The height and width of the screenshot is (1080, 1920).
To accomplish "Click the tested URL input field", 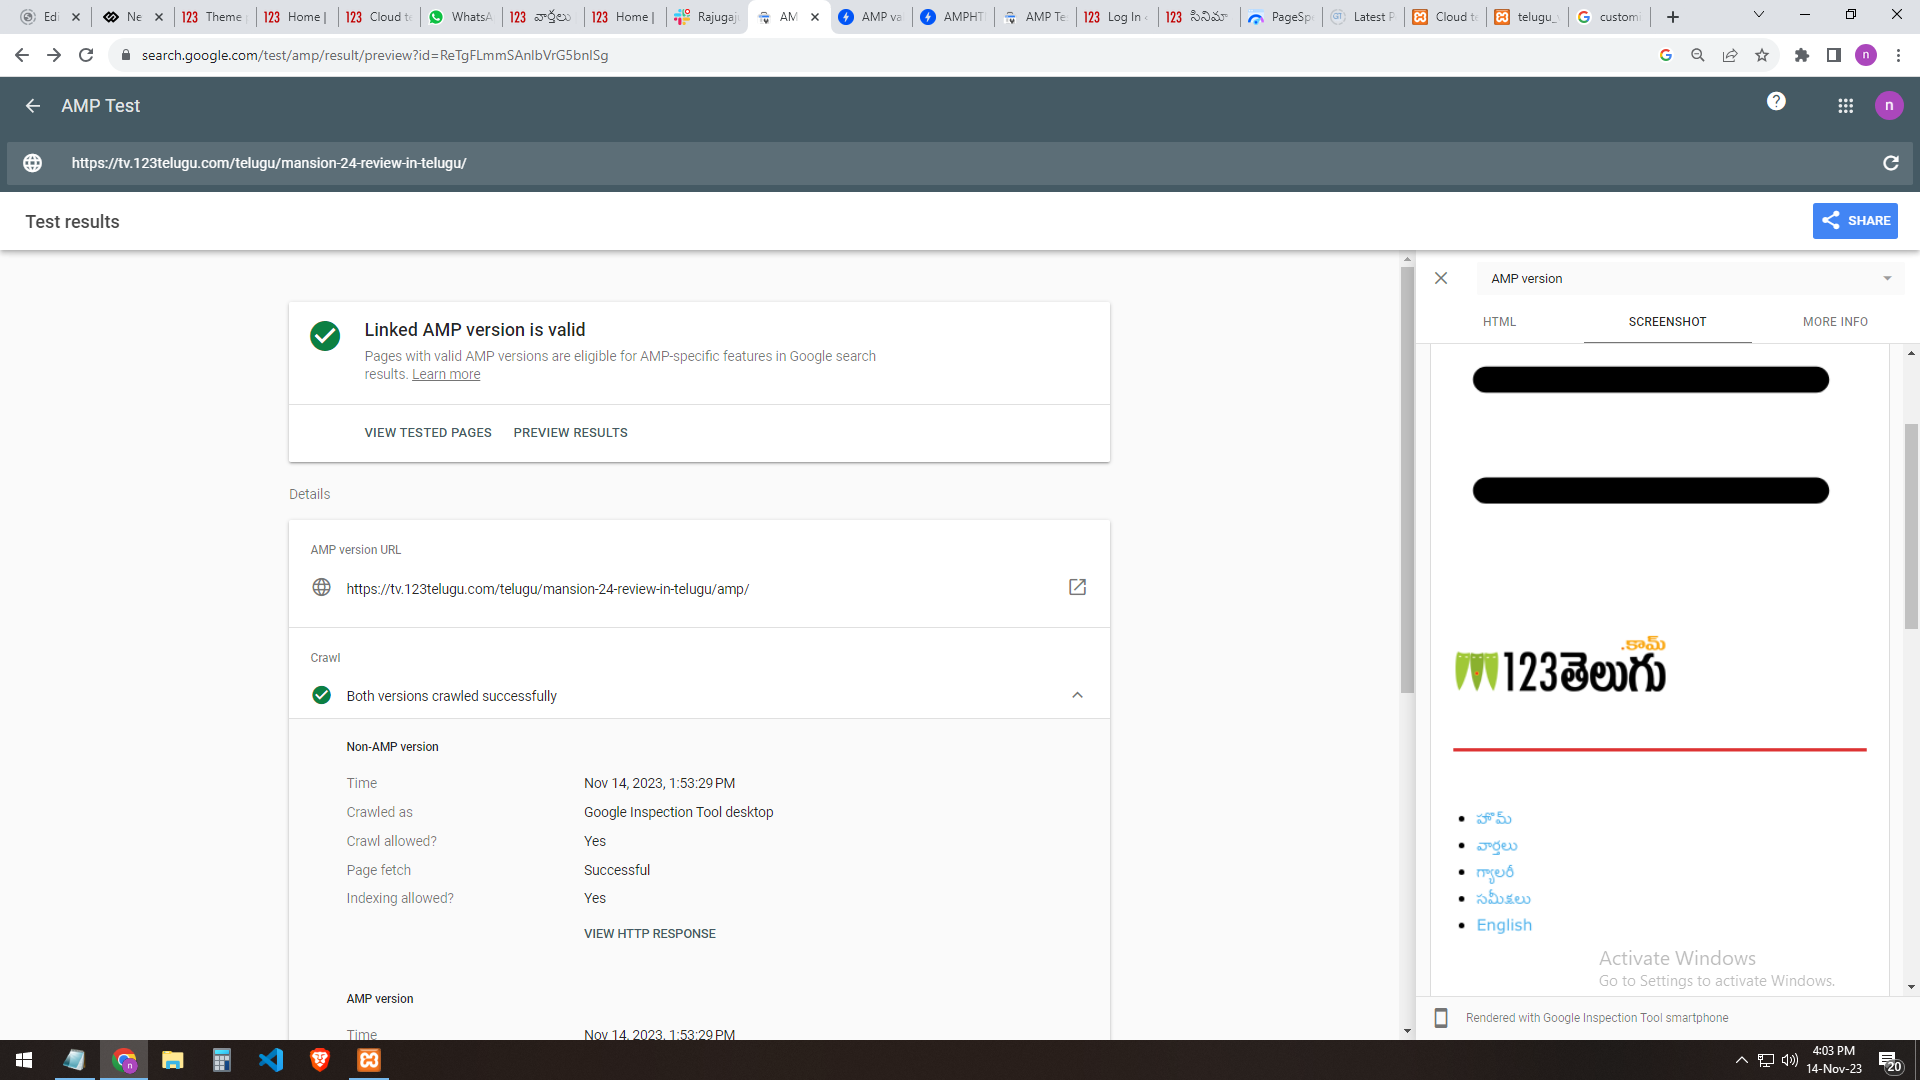I will pyautogui.click(x=960, y=163).
